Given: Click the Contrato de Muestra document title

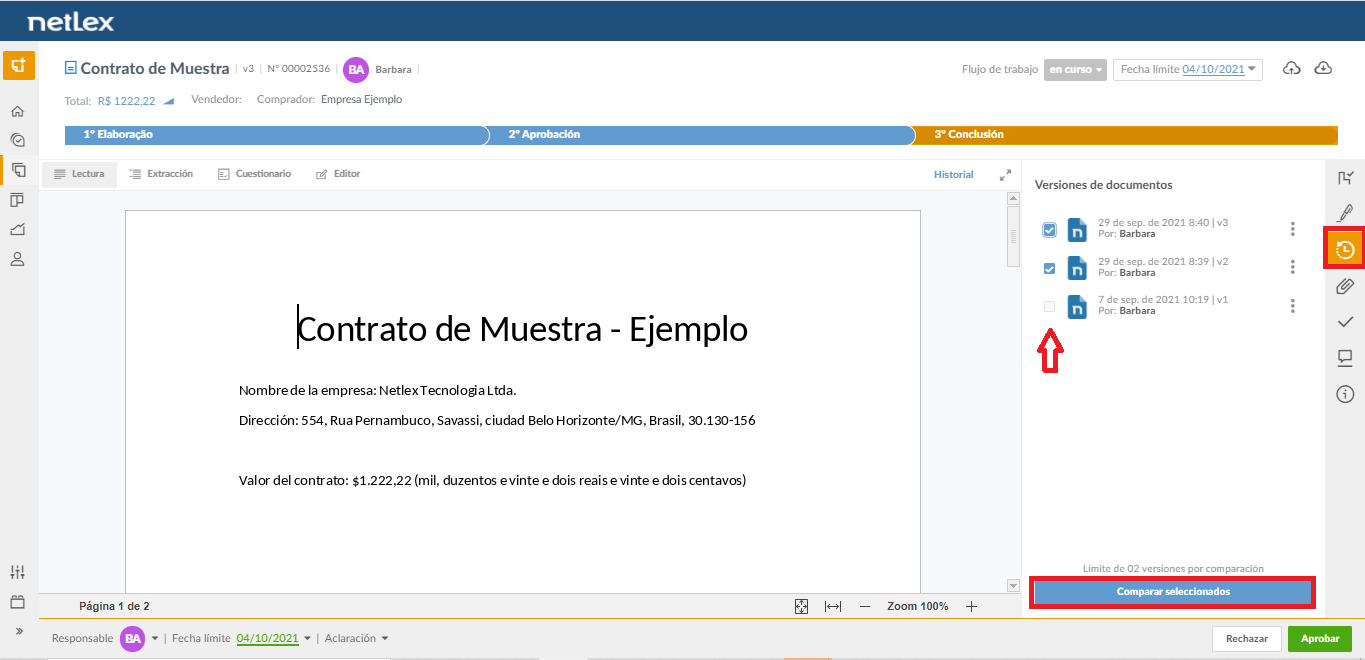Looking at the screenshot, I should pos(155,69).
